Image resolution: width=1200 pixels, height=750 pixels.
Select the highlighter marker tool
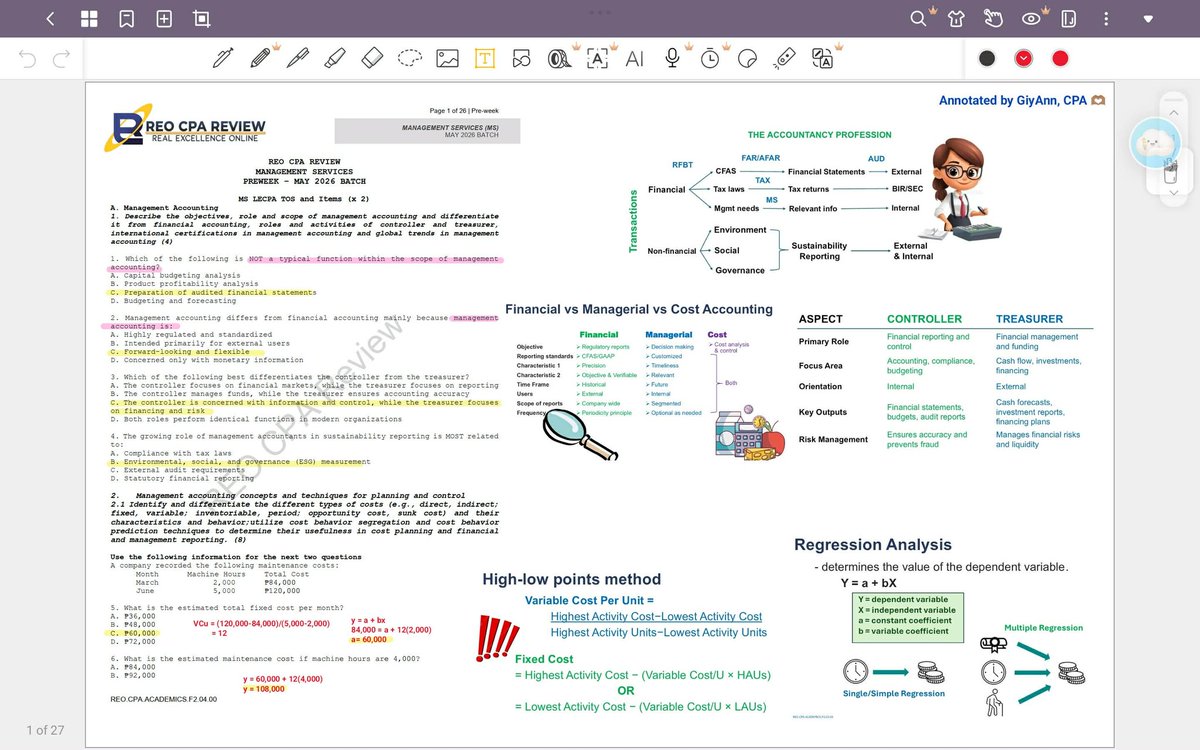point(335,58)
